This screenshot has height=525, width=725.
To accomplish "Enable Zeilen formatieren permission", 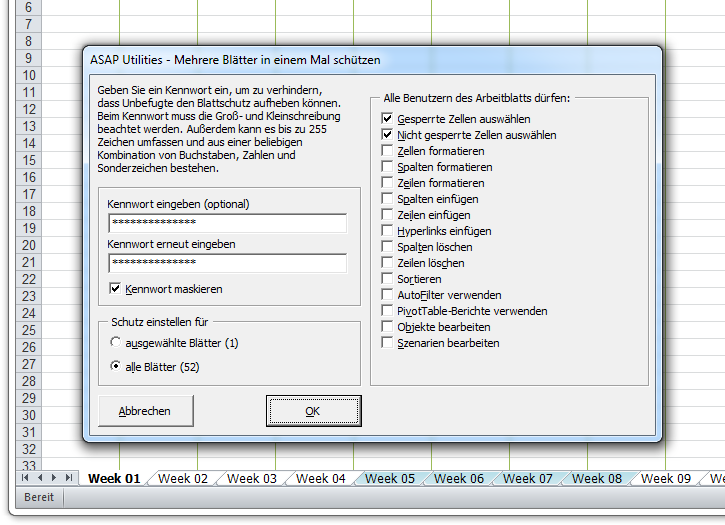I will (x=387, y=183).
